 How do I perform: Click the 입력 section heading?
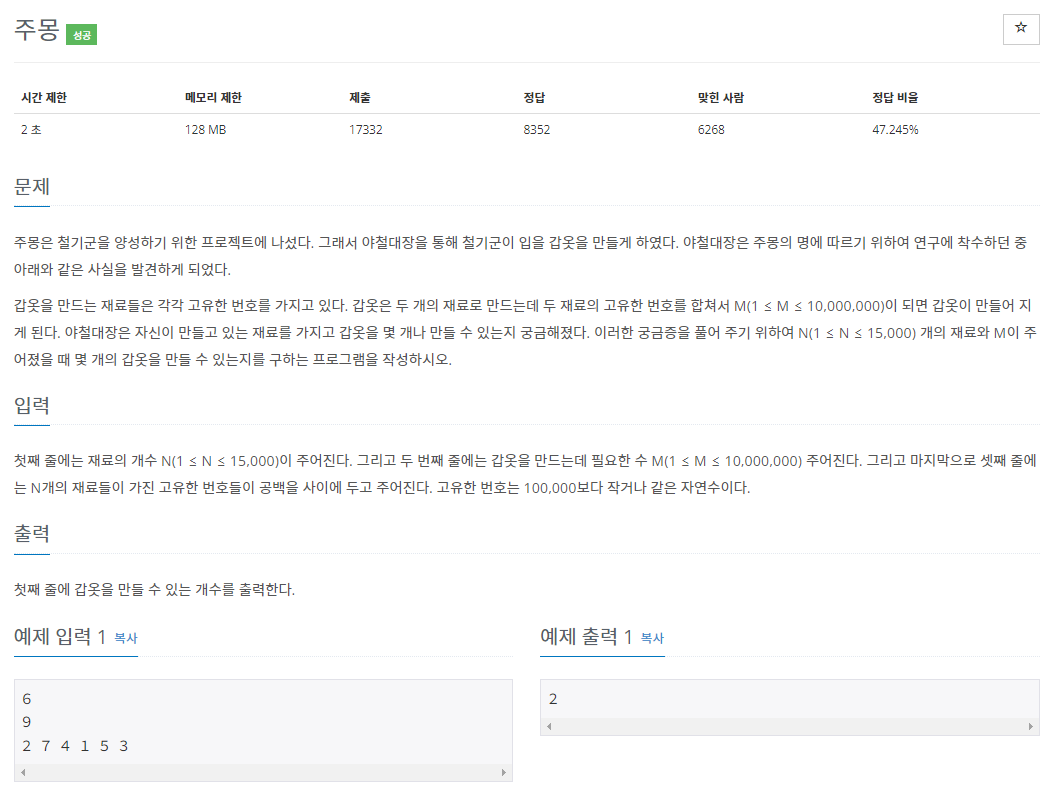point(32,405)
